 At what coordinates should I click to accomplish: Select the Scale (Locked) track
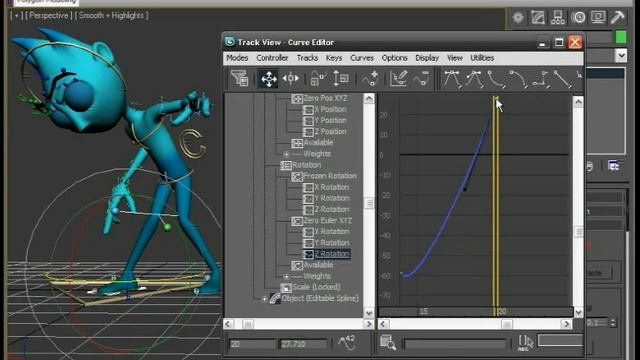(316, 287)
